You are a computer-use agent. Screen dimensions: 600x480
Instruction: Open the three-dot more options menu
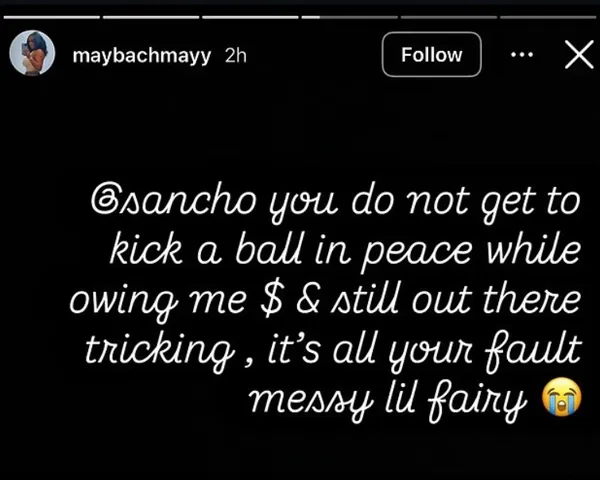pos(522,55)
